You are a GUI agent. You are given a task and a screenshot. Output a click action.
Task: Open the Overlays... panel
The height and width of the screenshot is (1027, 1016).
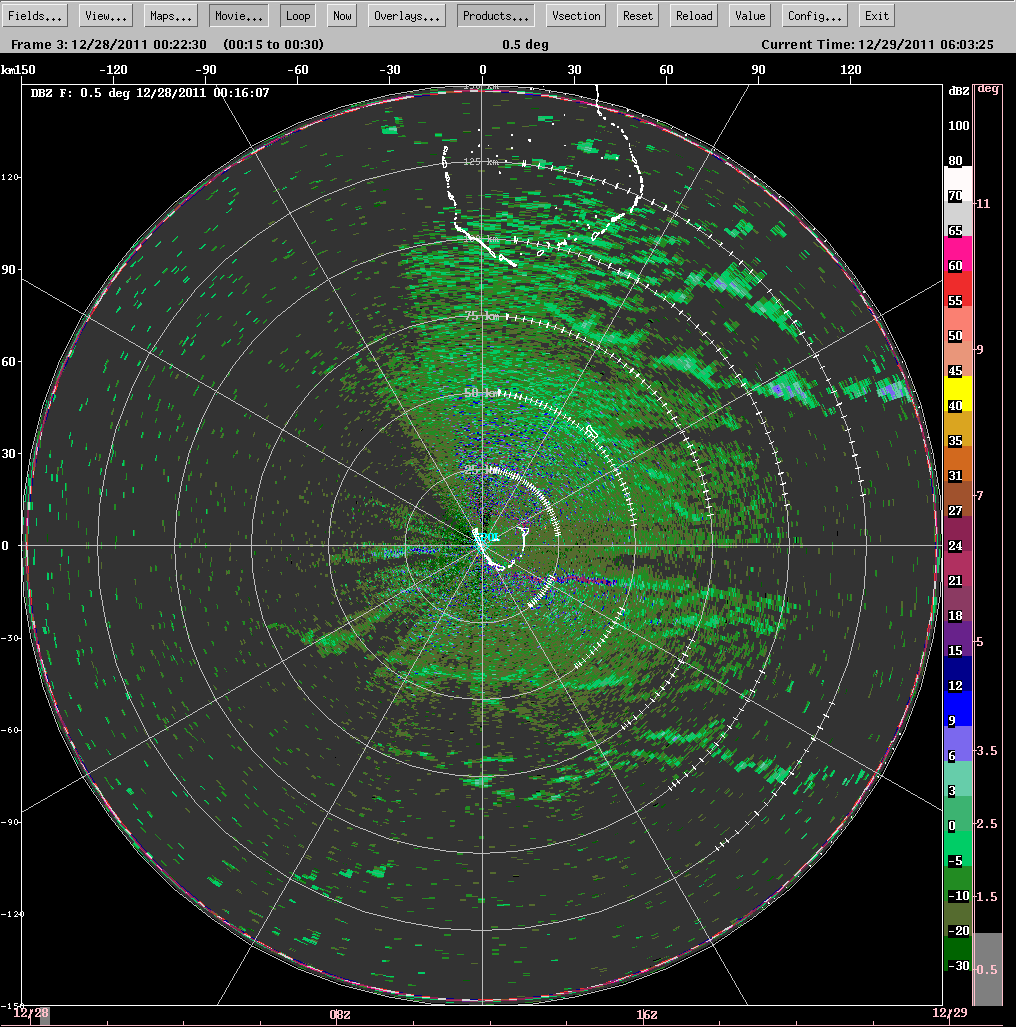[x=407, y=16]
